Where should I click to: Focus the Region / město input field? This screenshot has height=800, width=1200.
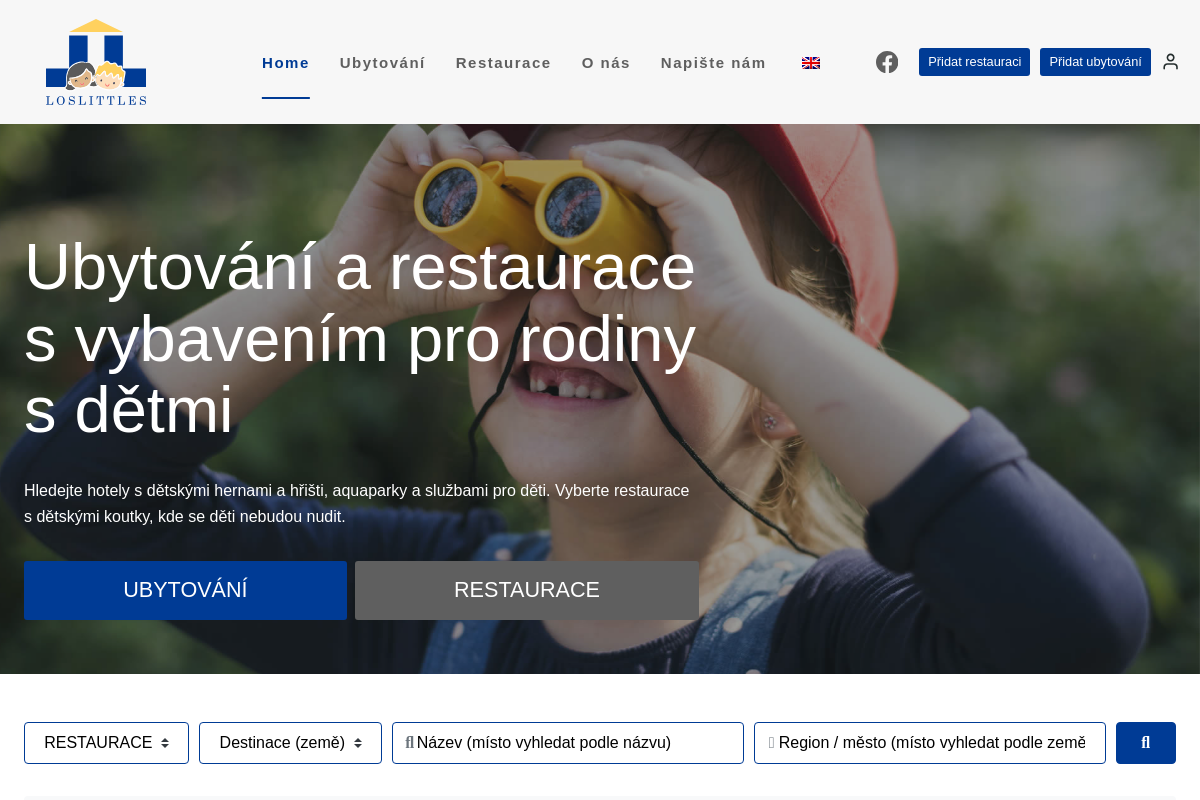[930, 743]
